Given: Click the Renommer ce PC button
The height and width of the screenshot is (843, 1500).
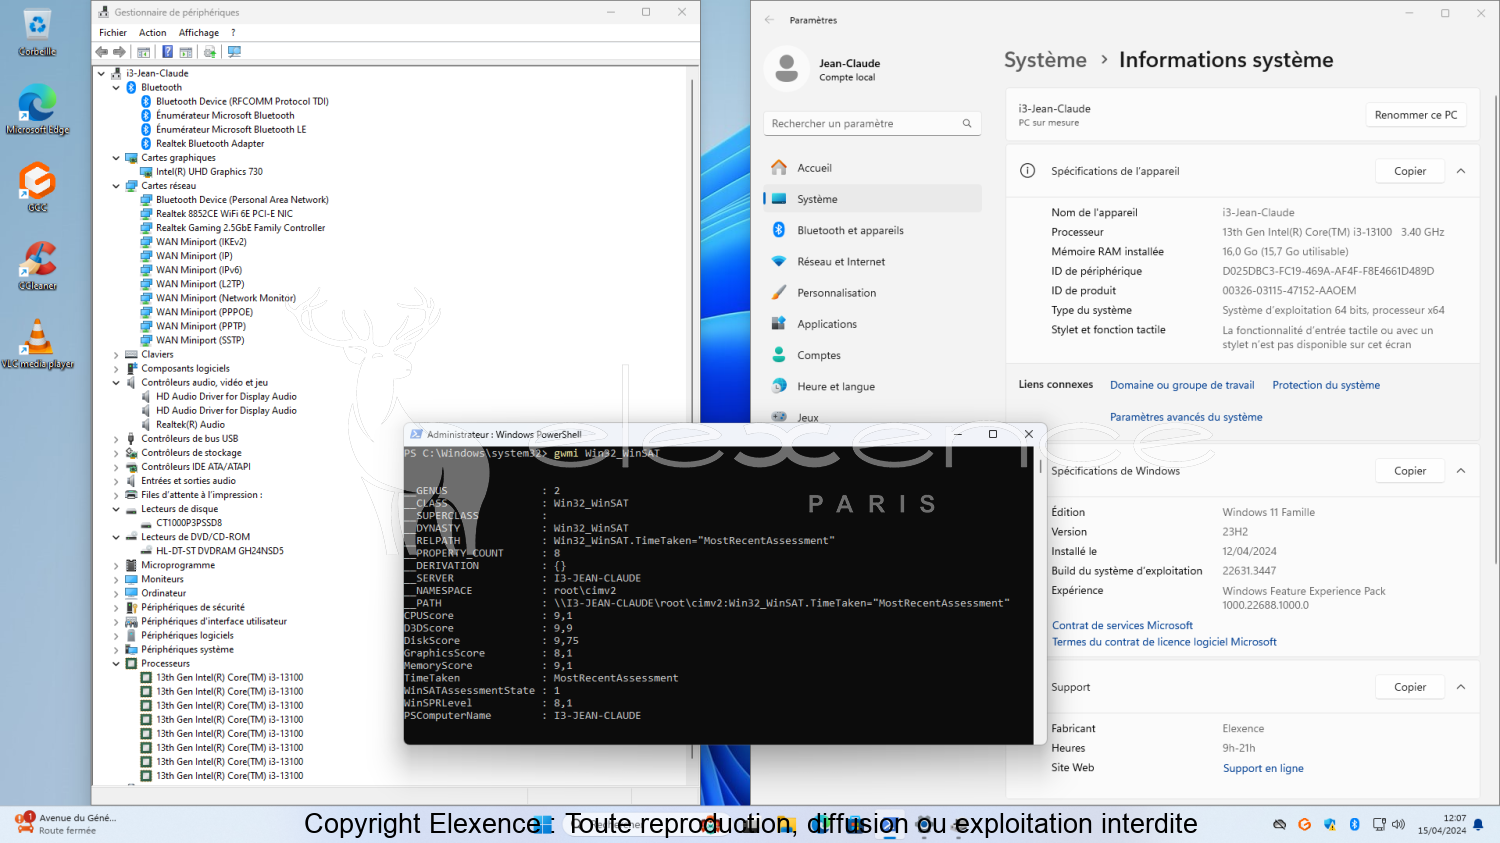Looking at the screenshot, I should point(1415,115).
